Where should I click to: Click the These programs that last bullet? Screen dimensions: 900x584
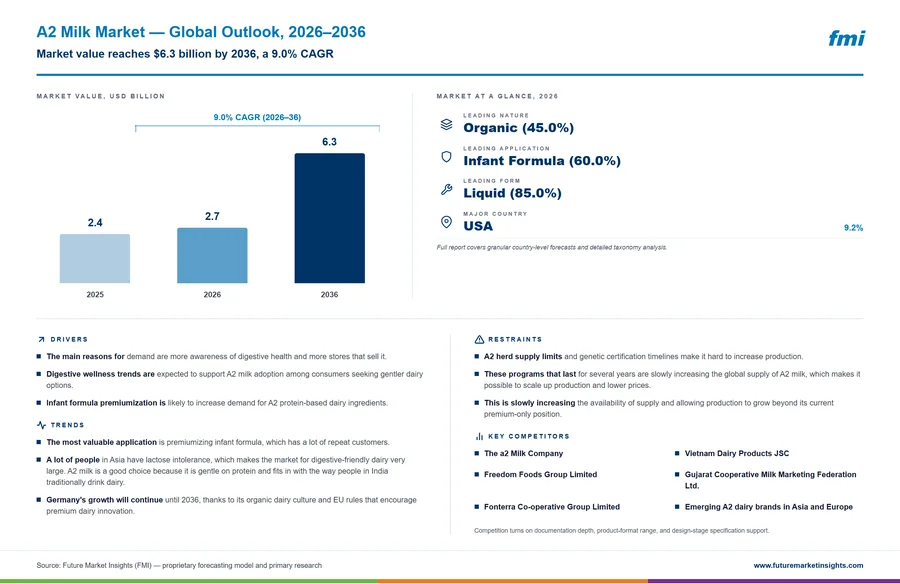click(x=672, y=380)
